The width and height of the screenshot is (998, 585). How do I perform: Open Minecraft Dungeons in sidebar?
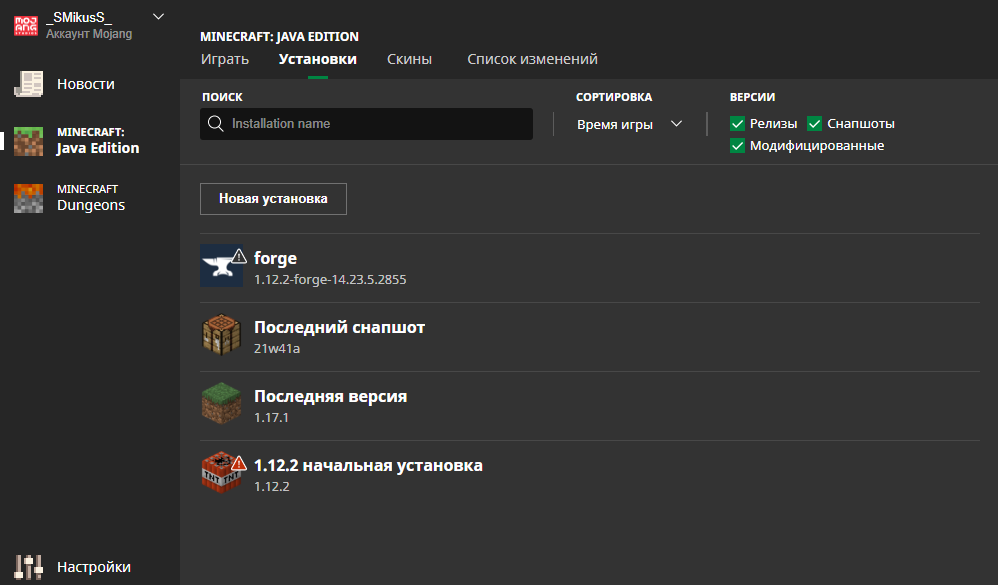(90, 198)
